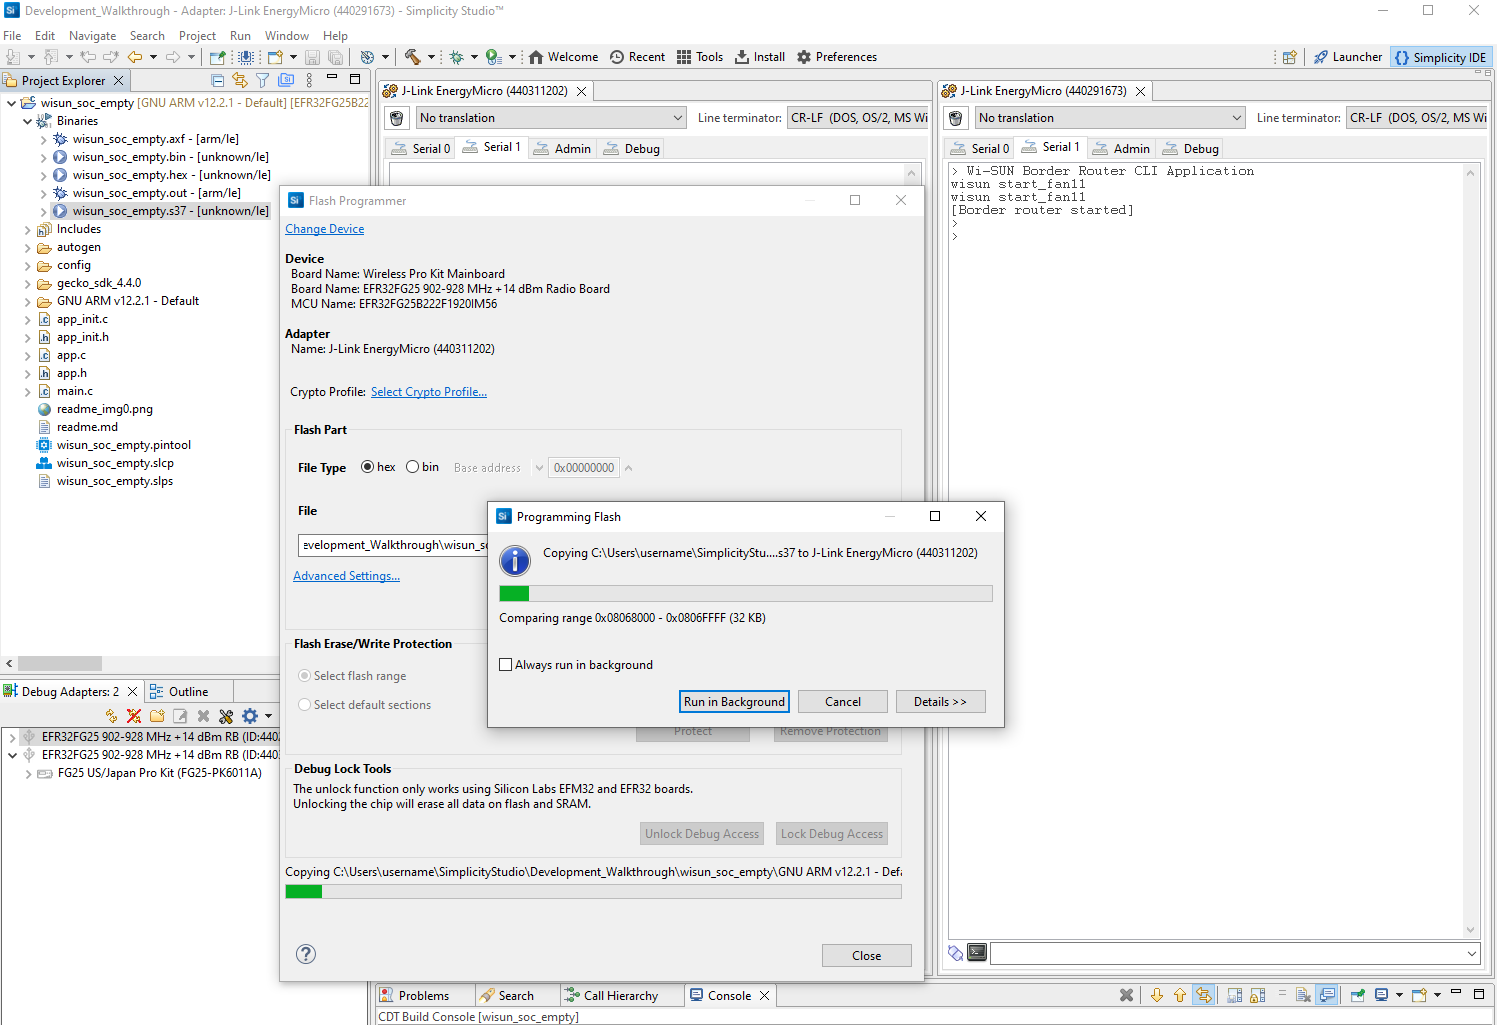
Task: Click the build hammer icon in toolbar
Action: pyautogui.click(x=412, y=57)
